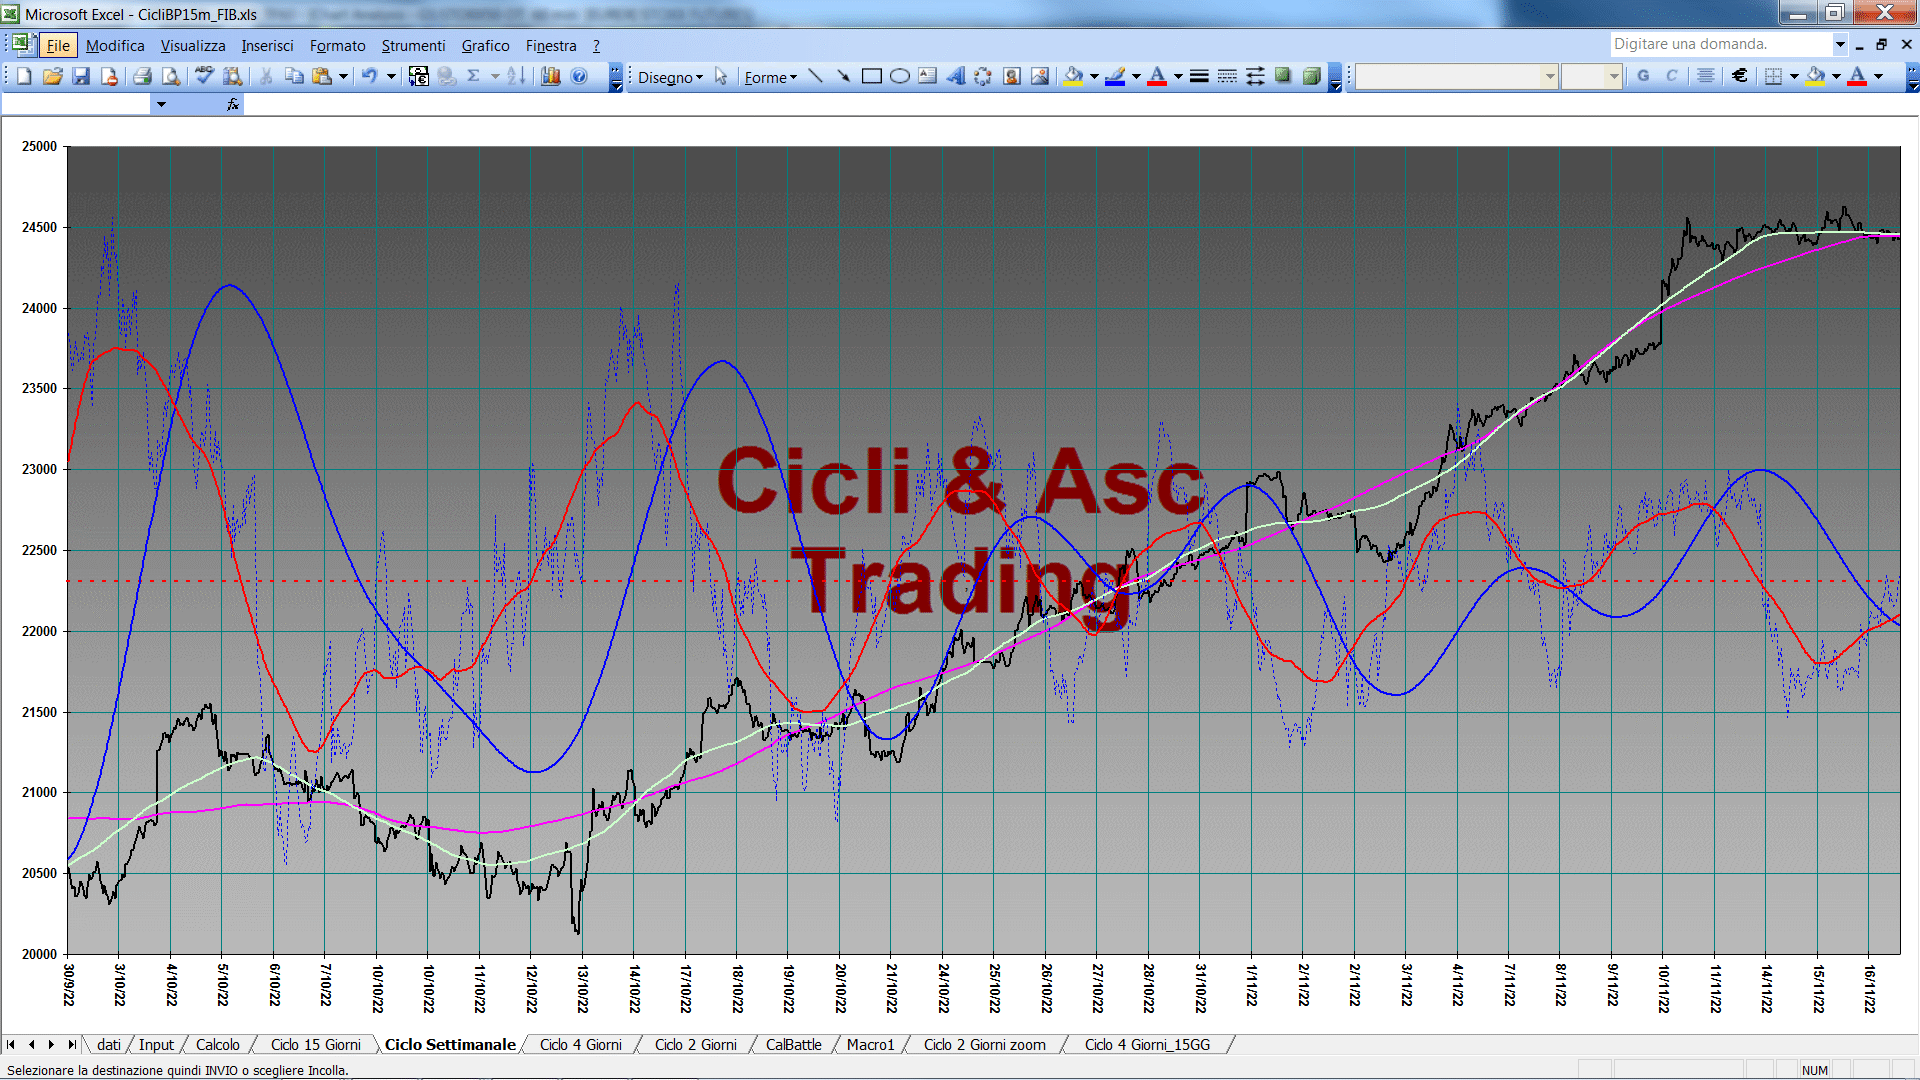Click the fx Insert Function button
The image size is (1920, 1080).
(x=233, y=104)
